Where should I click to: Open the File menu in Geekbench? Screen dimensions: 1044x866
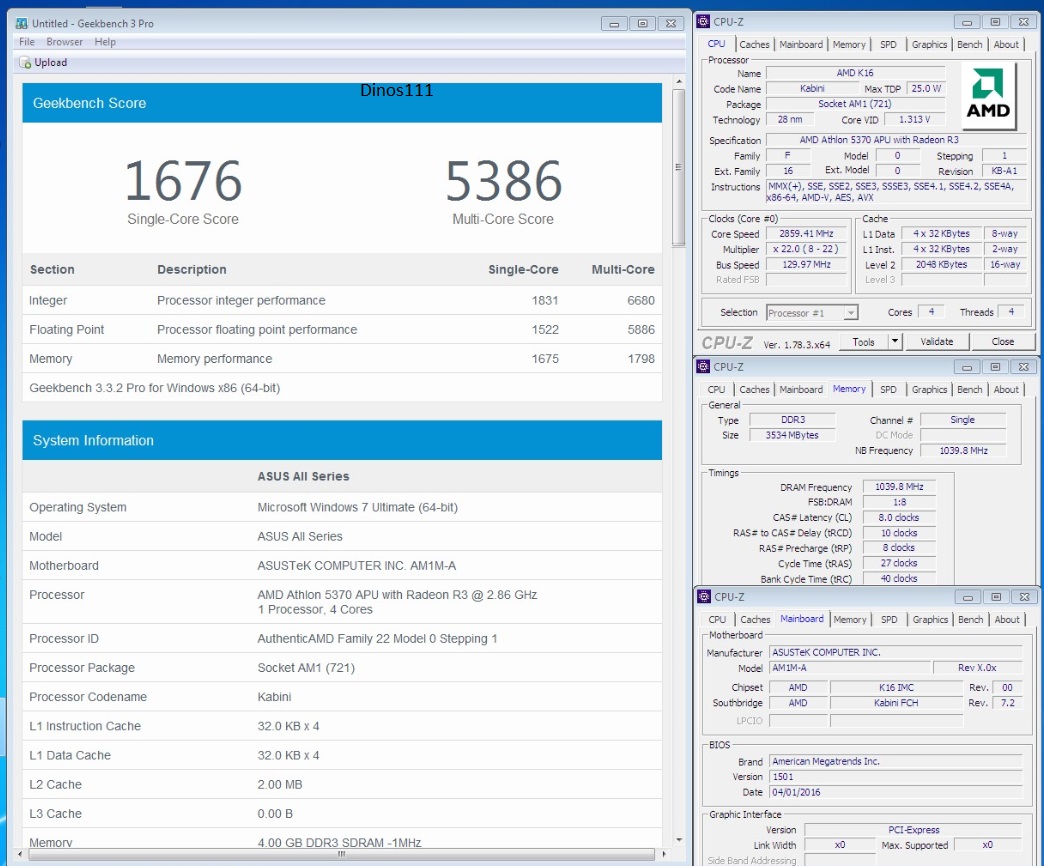[x=27, y=42]
